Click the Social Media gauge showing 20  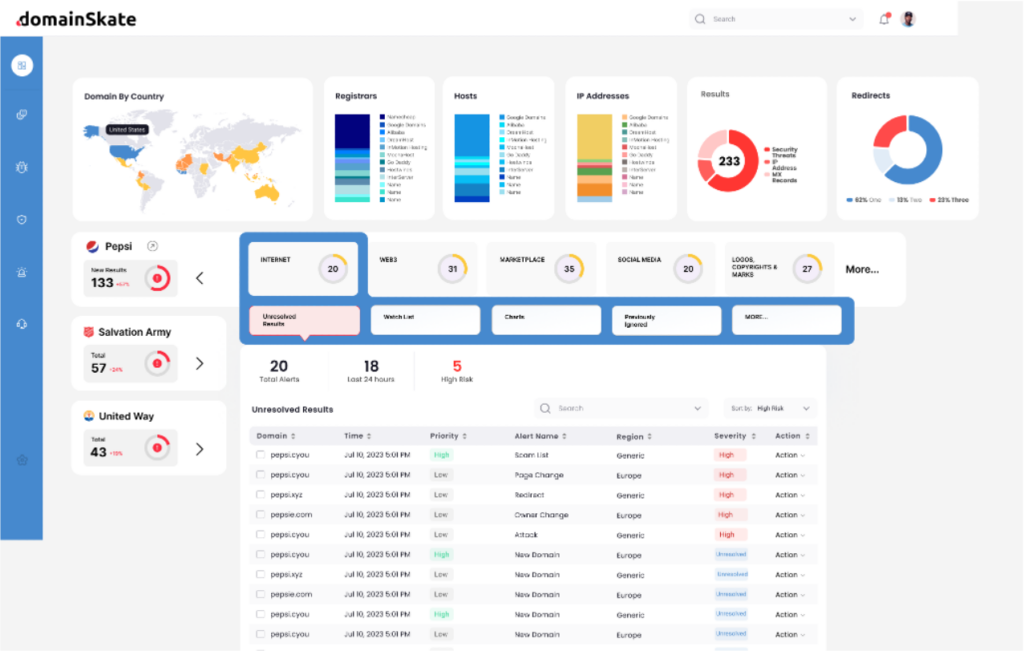point(688,268)
